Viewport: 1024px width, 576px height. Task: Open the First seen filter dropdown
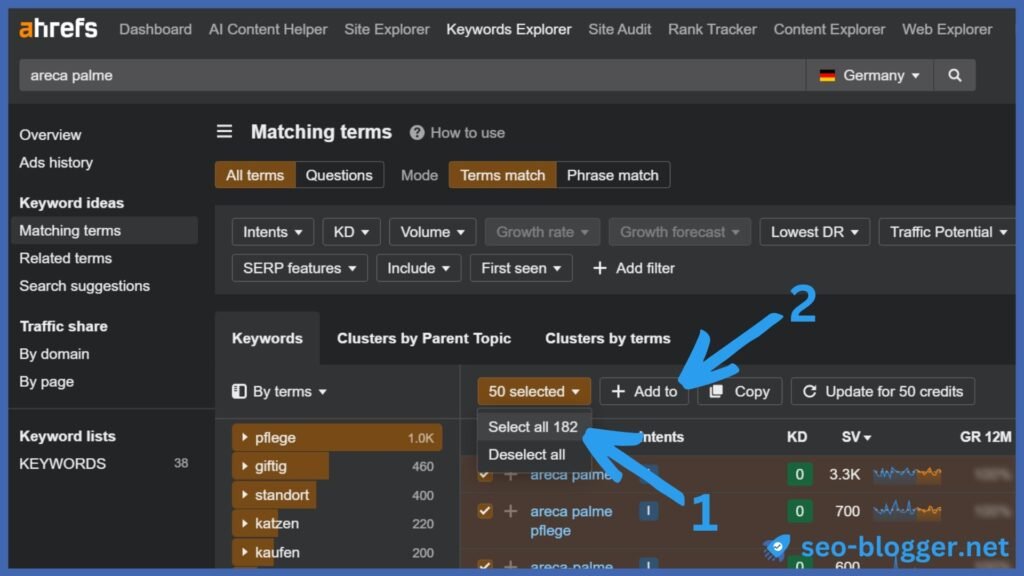(520, 268)
